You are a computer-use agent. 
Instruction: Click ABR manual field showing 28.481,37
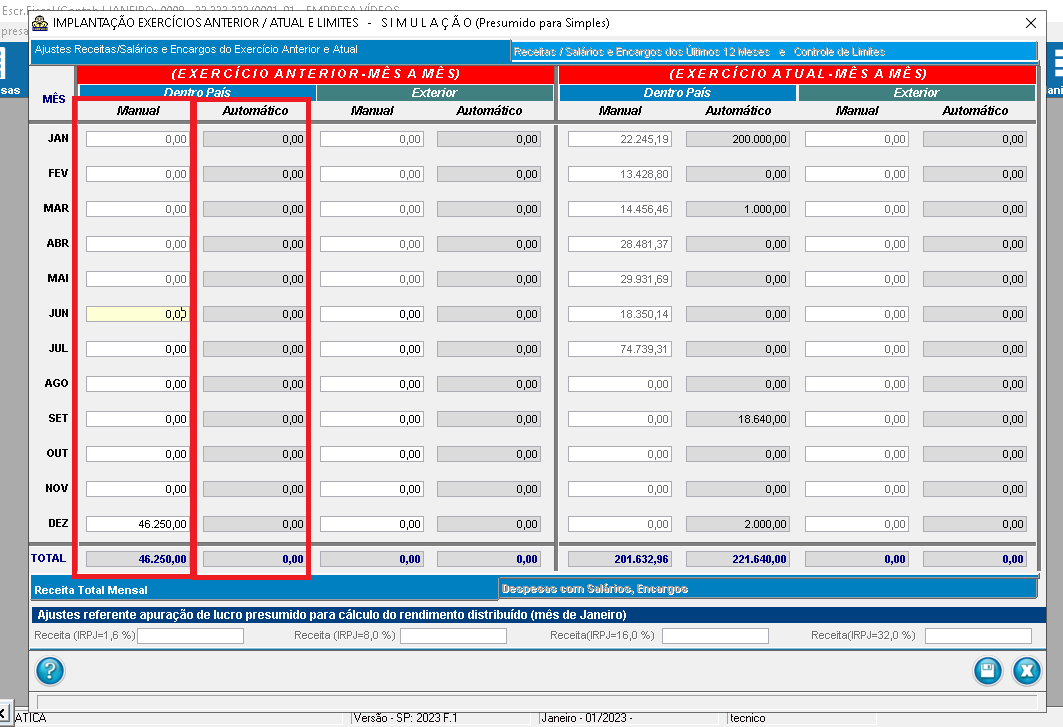pos(620,244)
